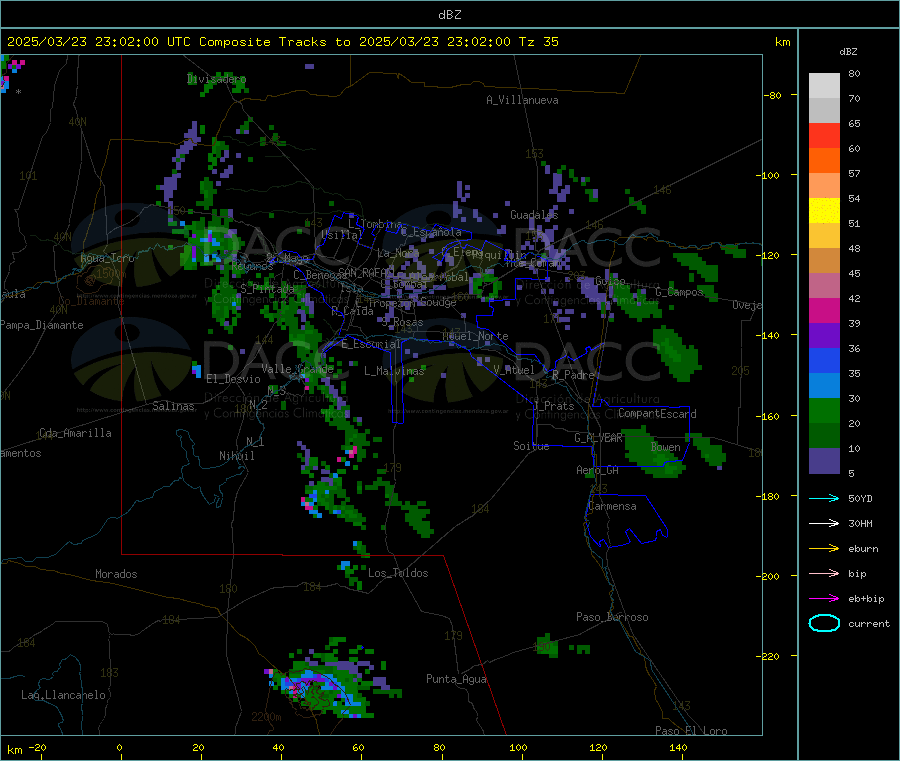Click the cyan 50YD arrow legend icon
The height and width of the screenshot is (761, 900).
tap(824, 498)
